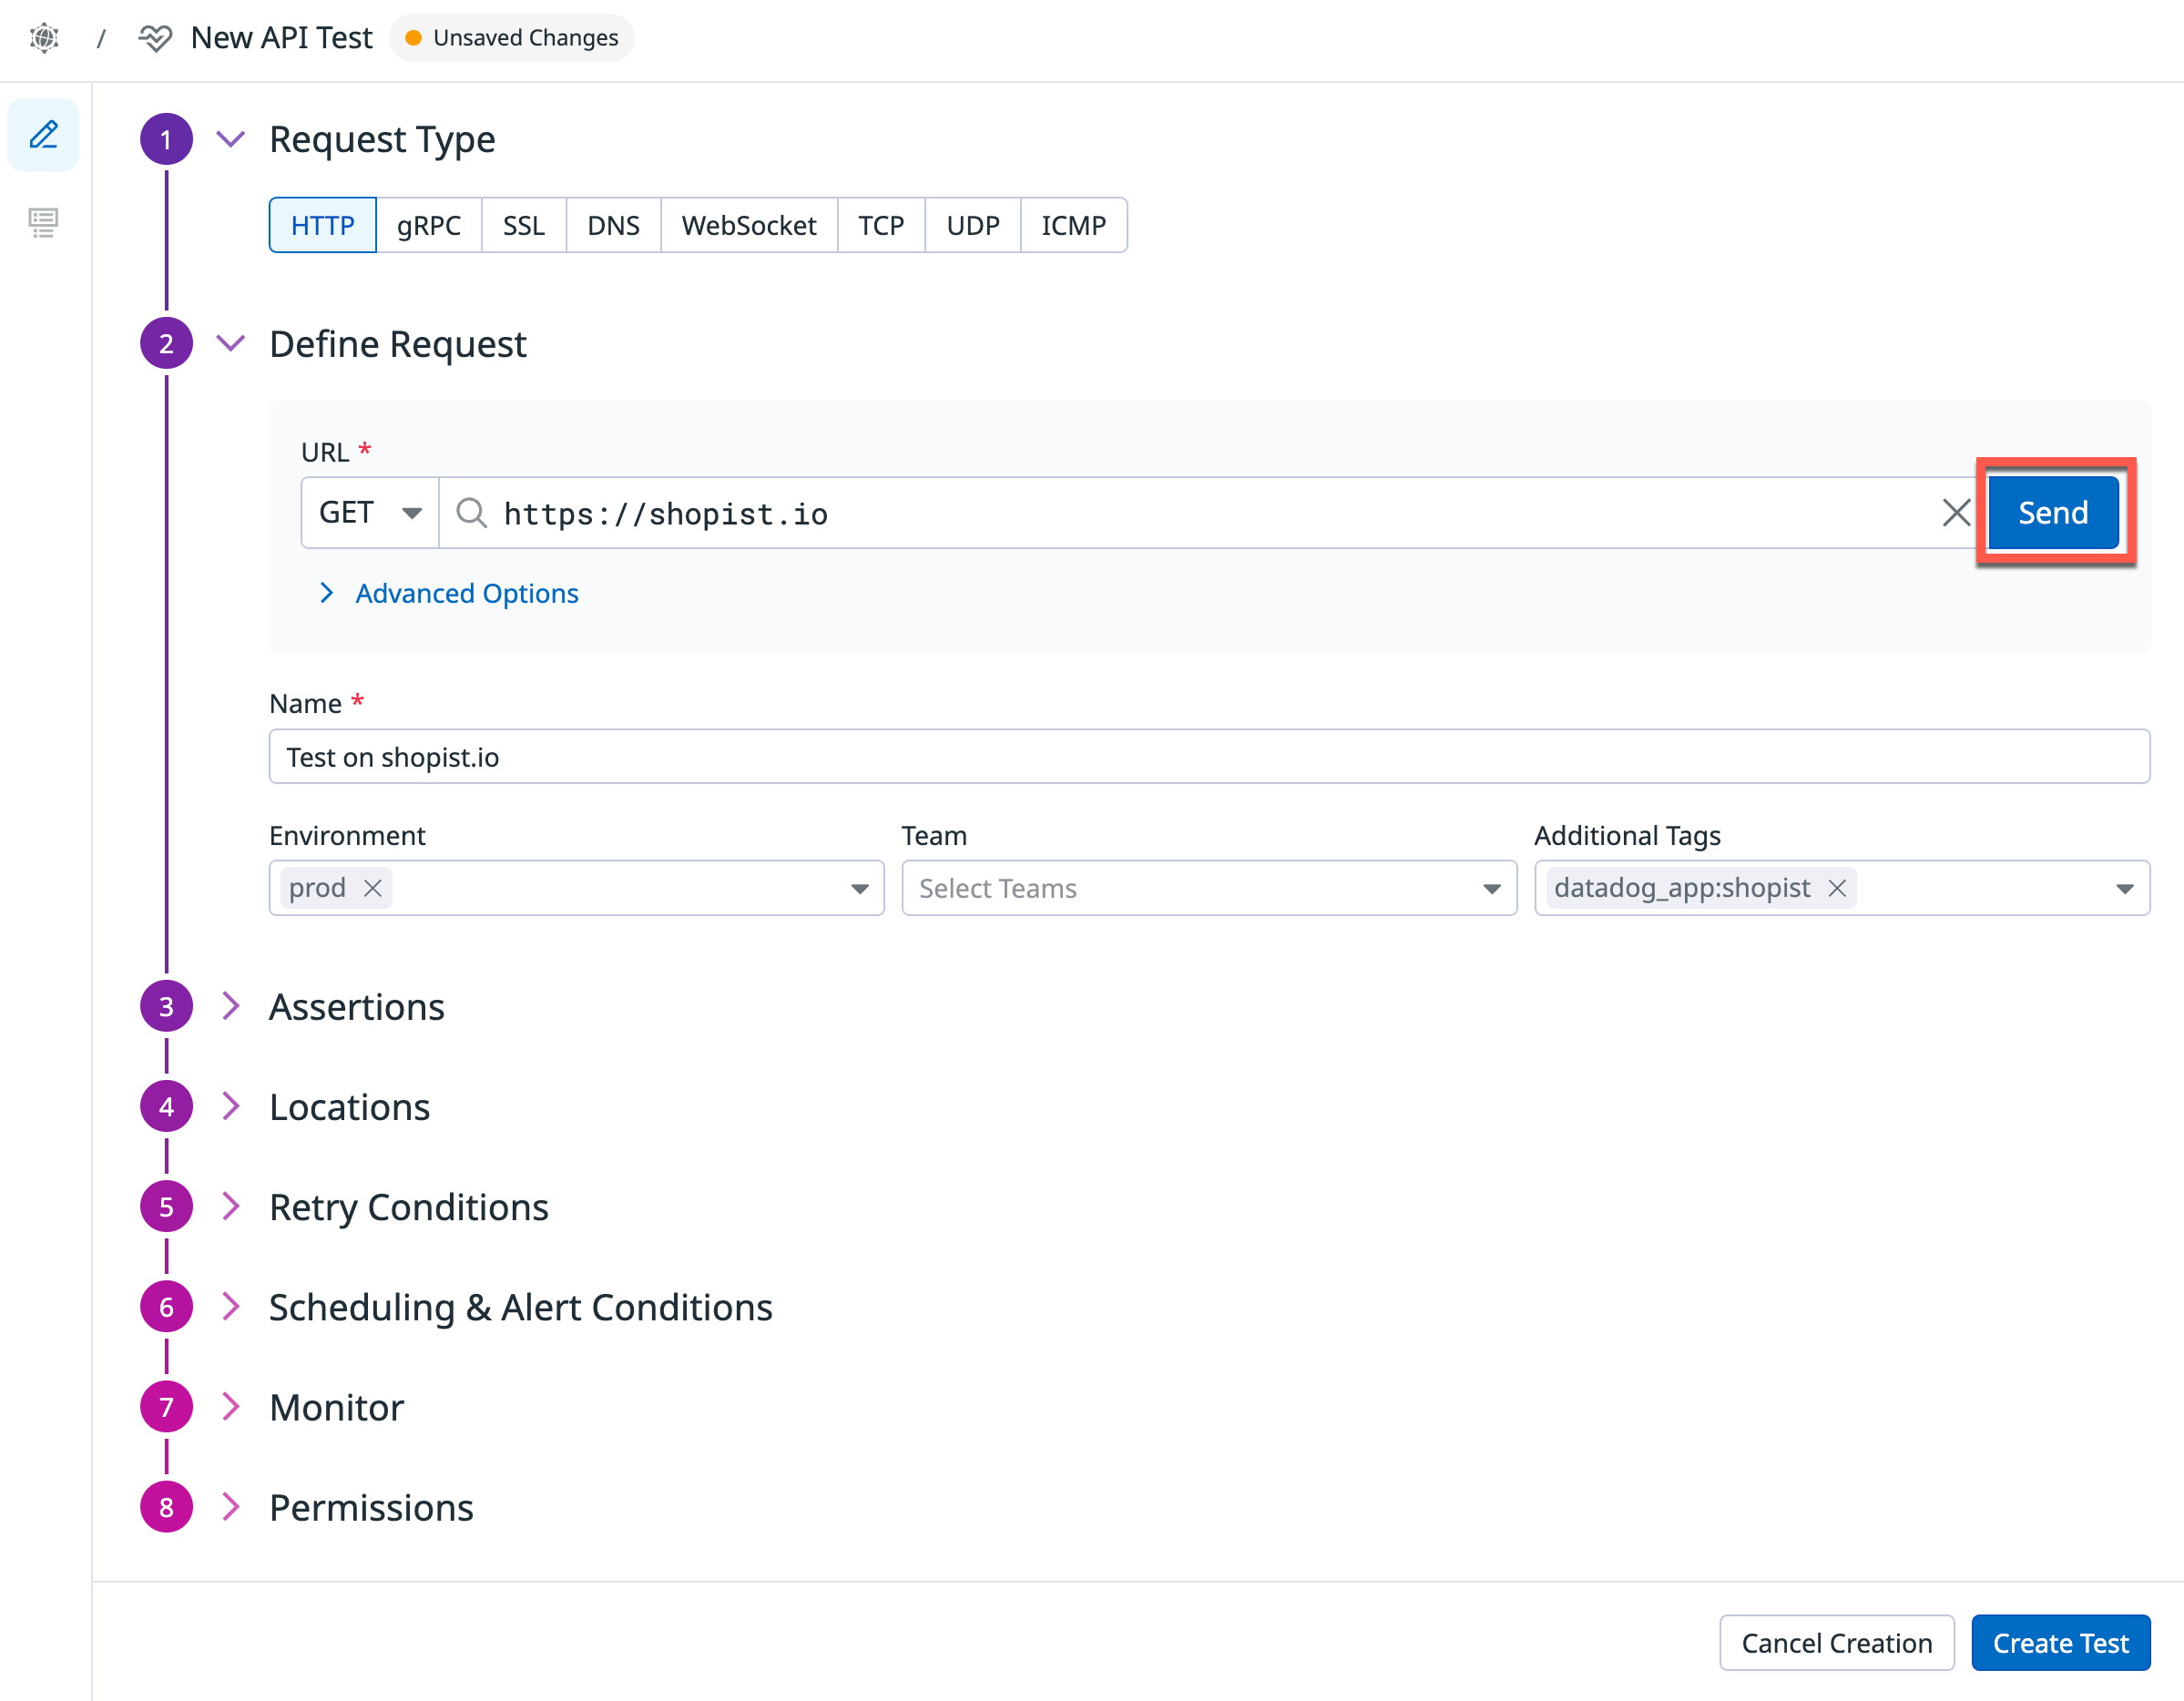Remove the prod environment tag
This screenshot has height=1701, width=2184.
coord(373,888)
